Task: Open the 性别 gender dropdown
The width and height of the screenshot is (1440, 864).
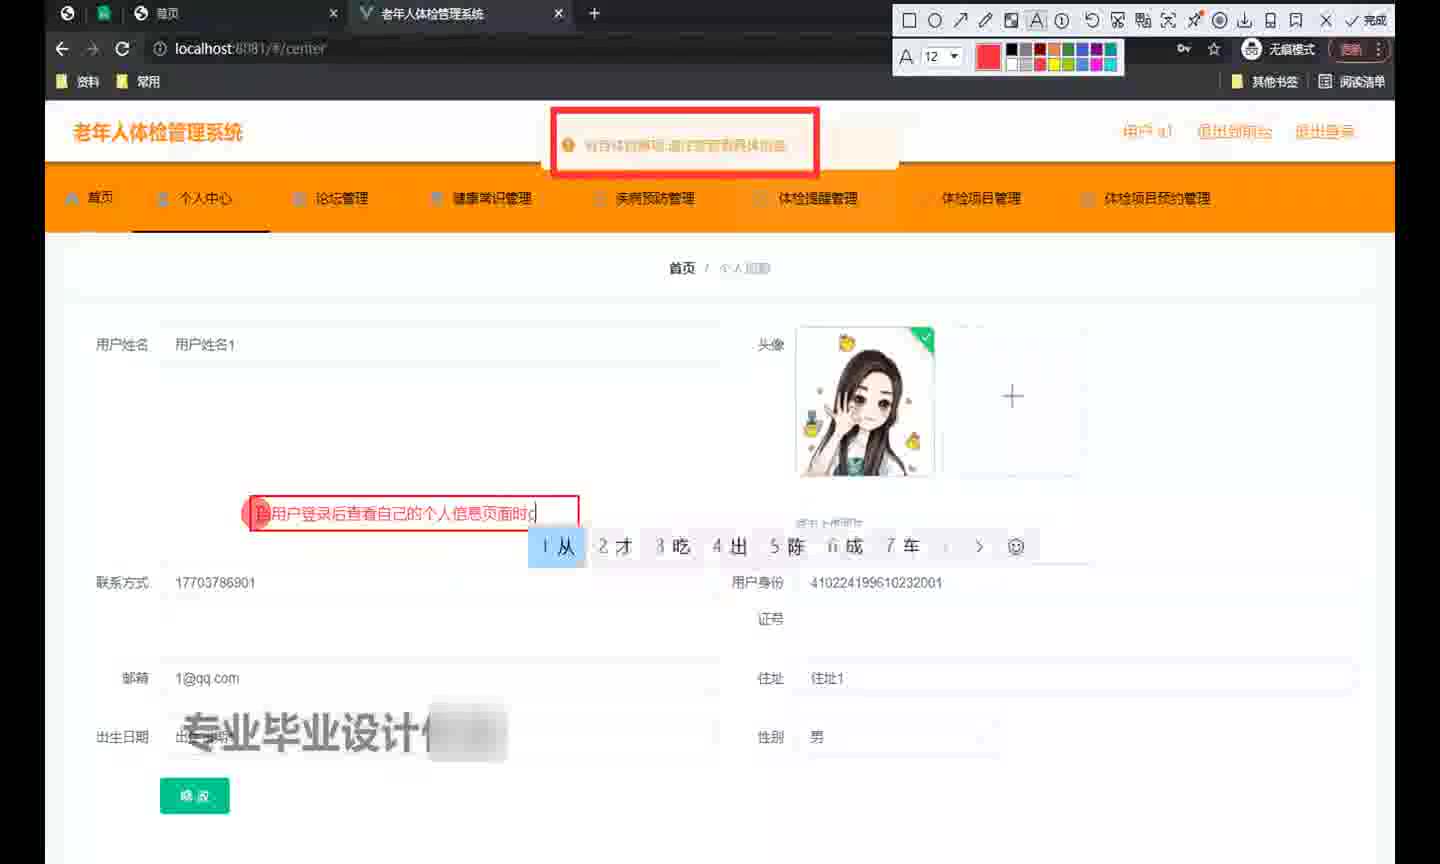Action: click(x=898, y=737)
